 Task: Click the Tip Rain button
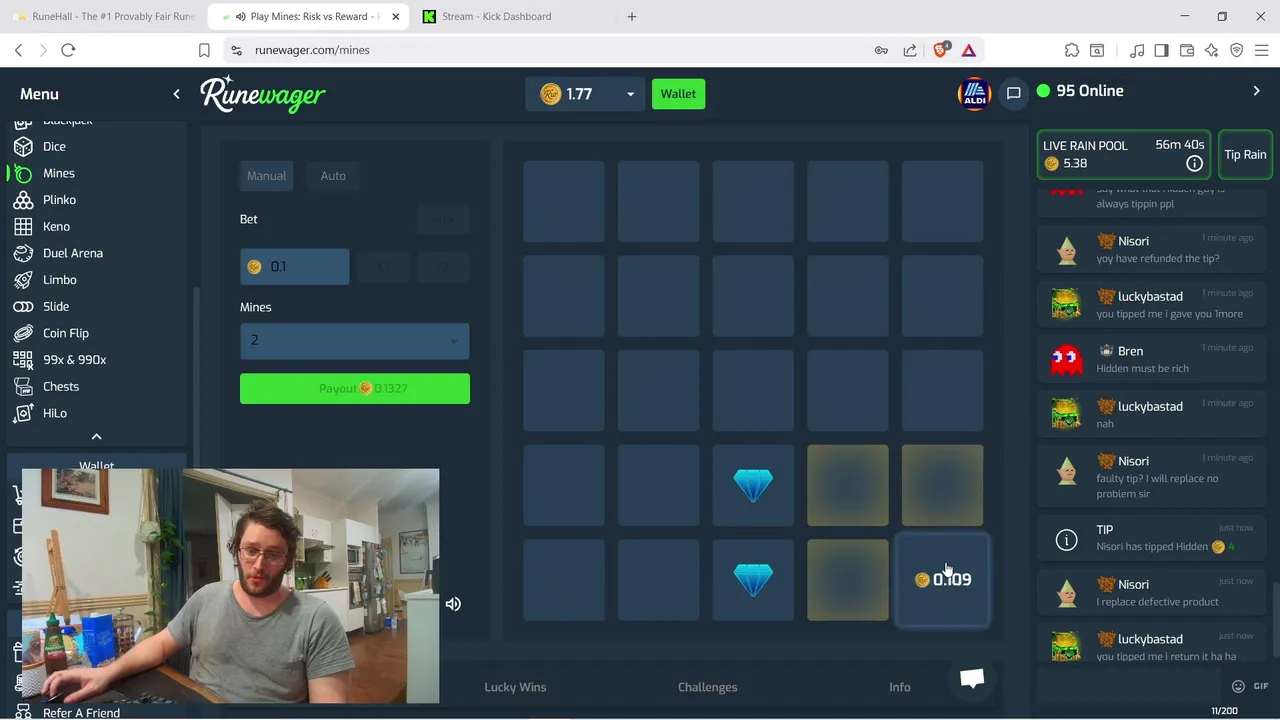coord(1245,155)
